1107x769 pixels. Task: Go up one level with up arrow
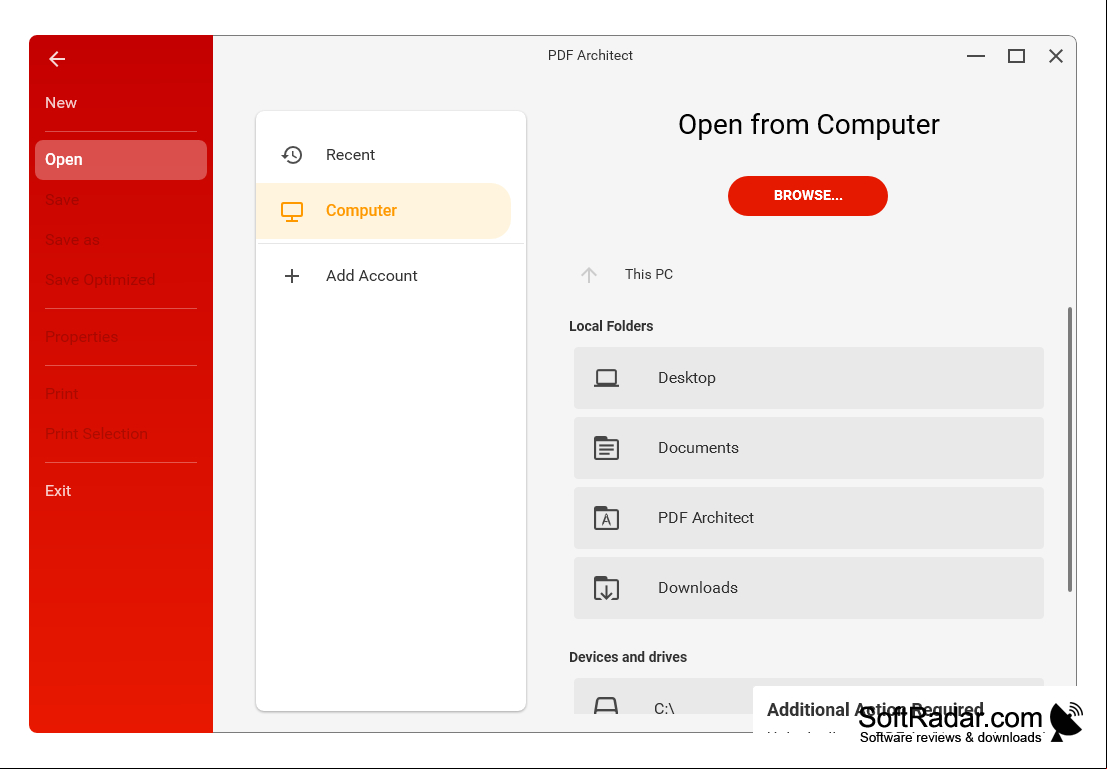589,275
